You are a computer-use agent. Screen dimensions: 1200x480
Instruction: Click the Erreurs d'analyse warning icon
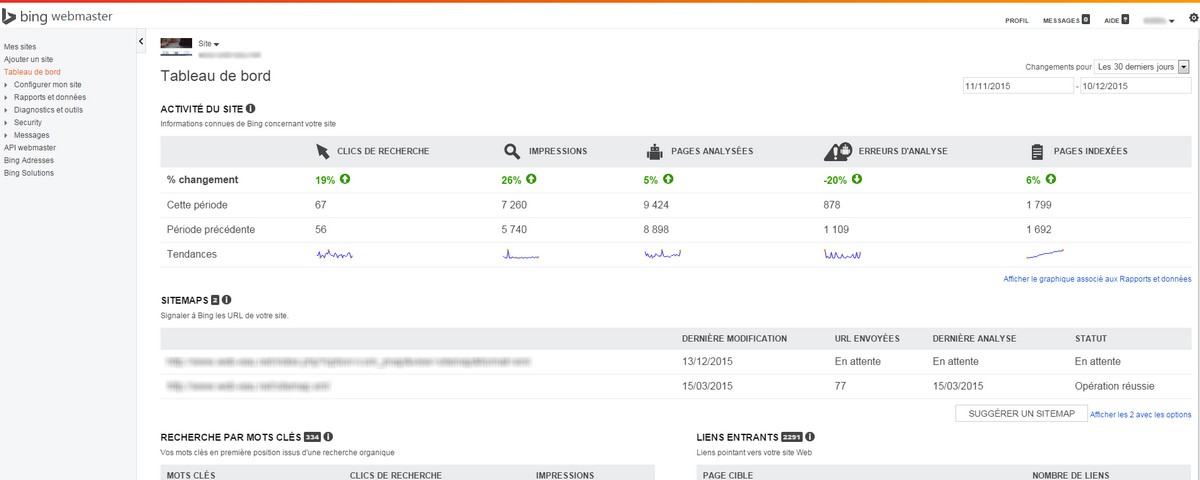[837, 151]
